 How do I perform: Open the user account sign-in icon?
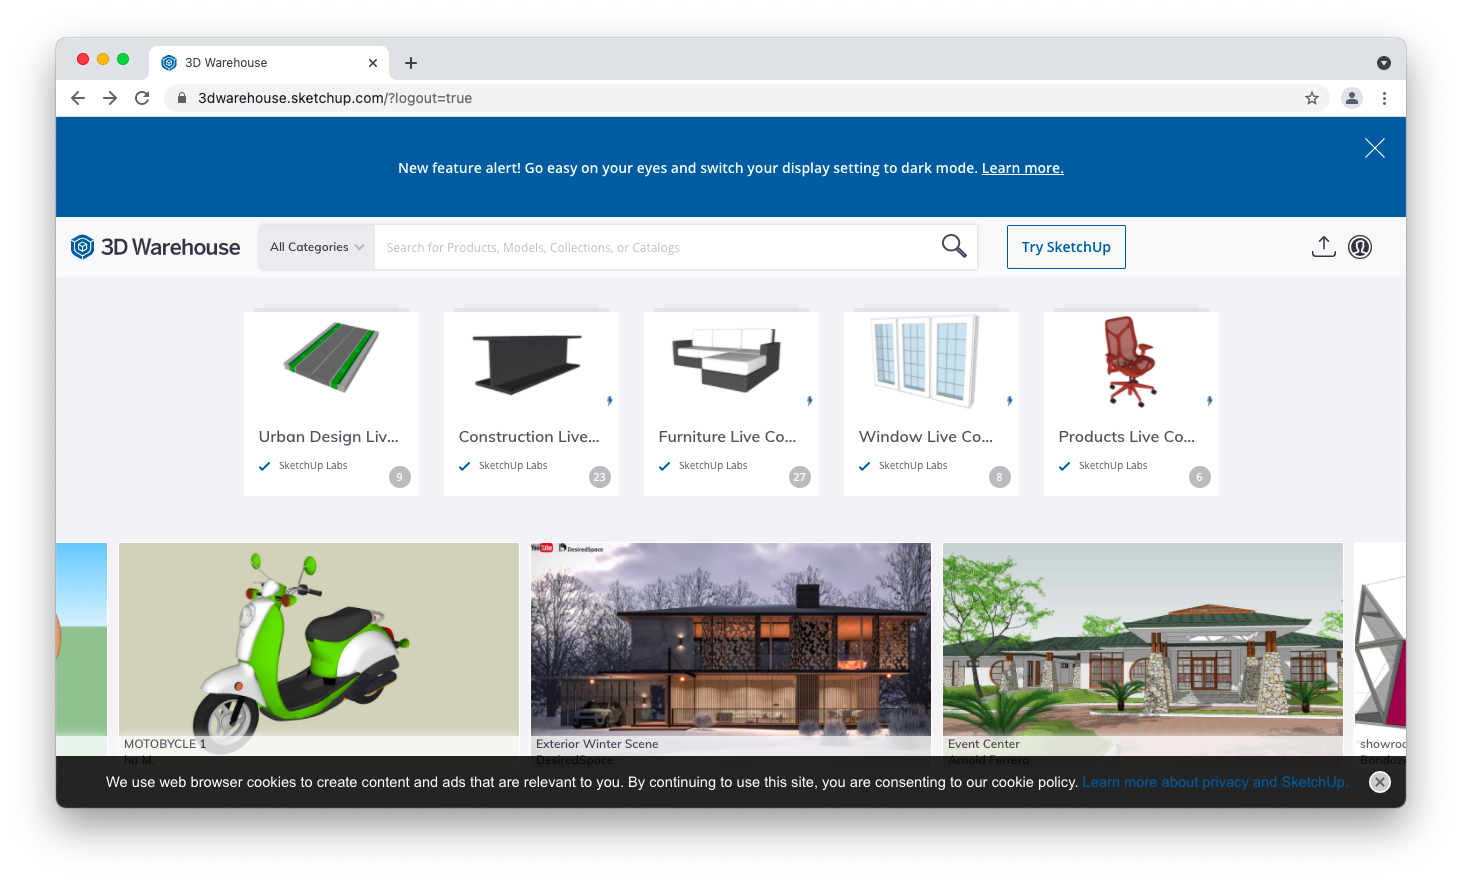point(1360,247)
